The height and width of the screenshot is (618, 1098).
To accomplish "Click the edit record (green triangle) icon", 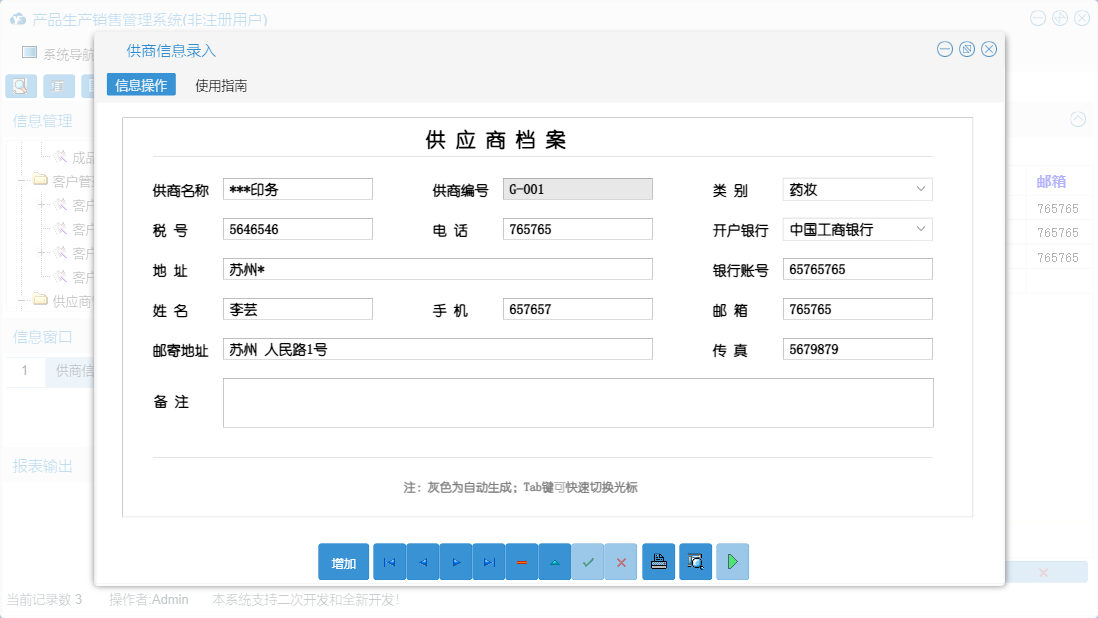I will point(555,561).
